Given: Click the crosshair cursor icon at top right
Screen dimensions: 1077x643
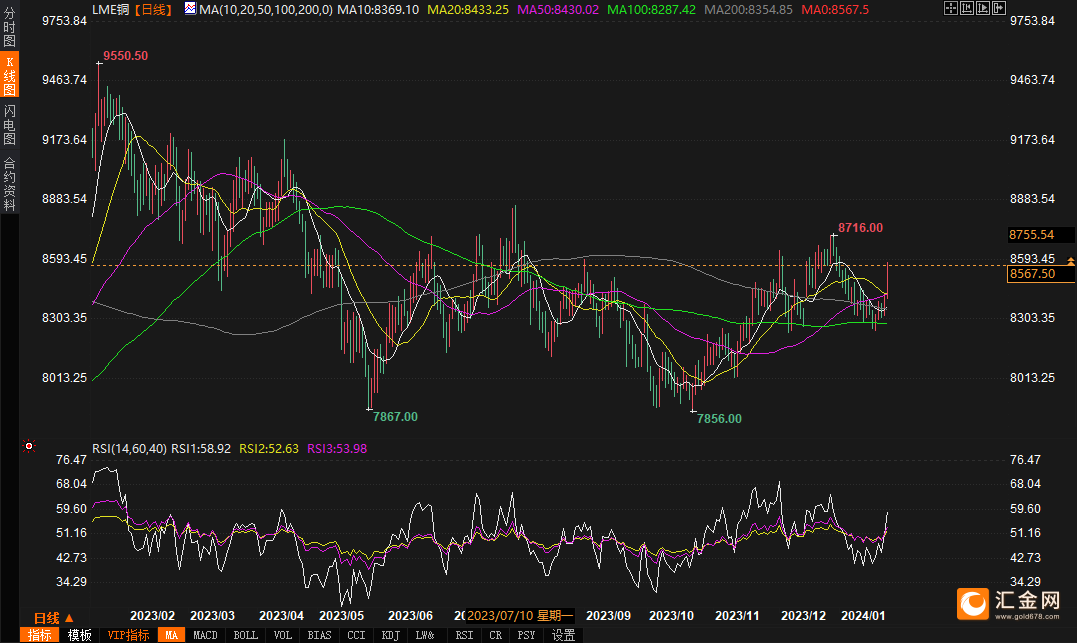Looking at the screenshot, I should tap(950, 8).
